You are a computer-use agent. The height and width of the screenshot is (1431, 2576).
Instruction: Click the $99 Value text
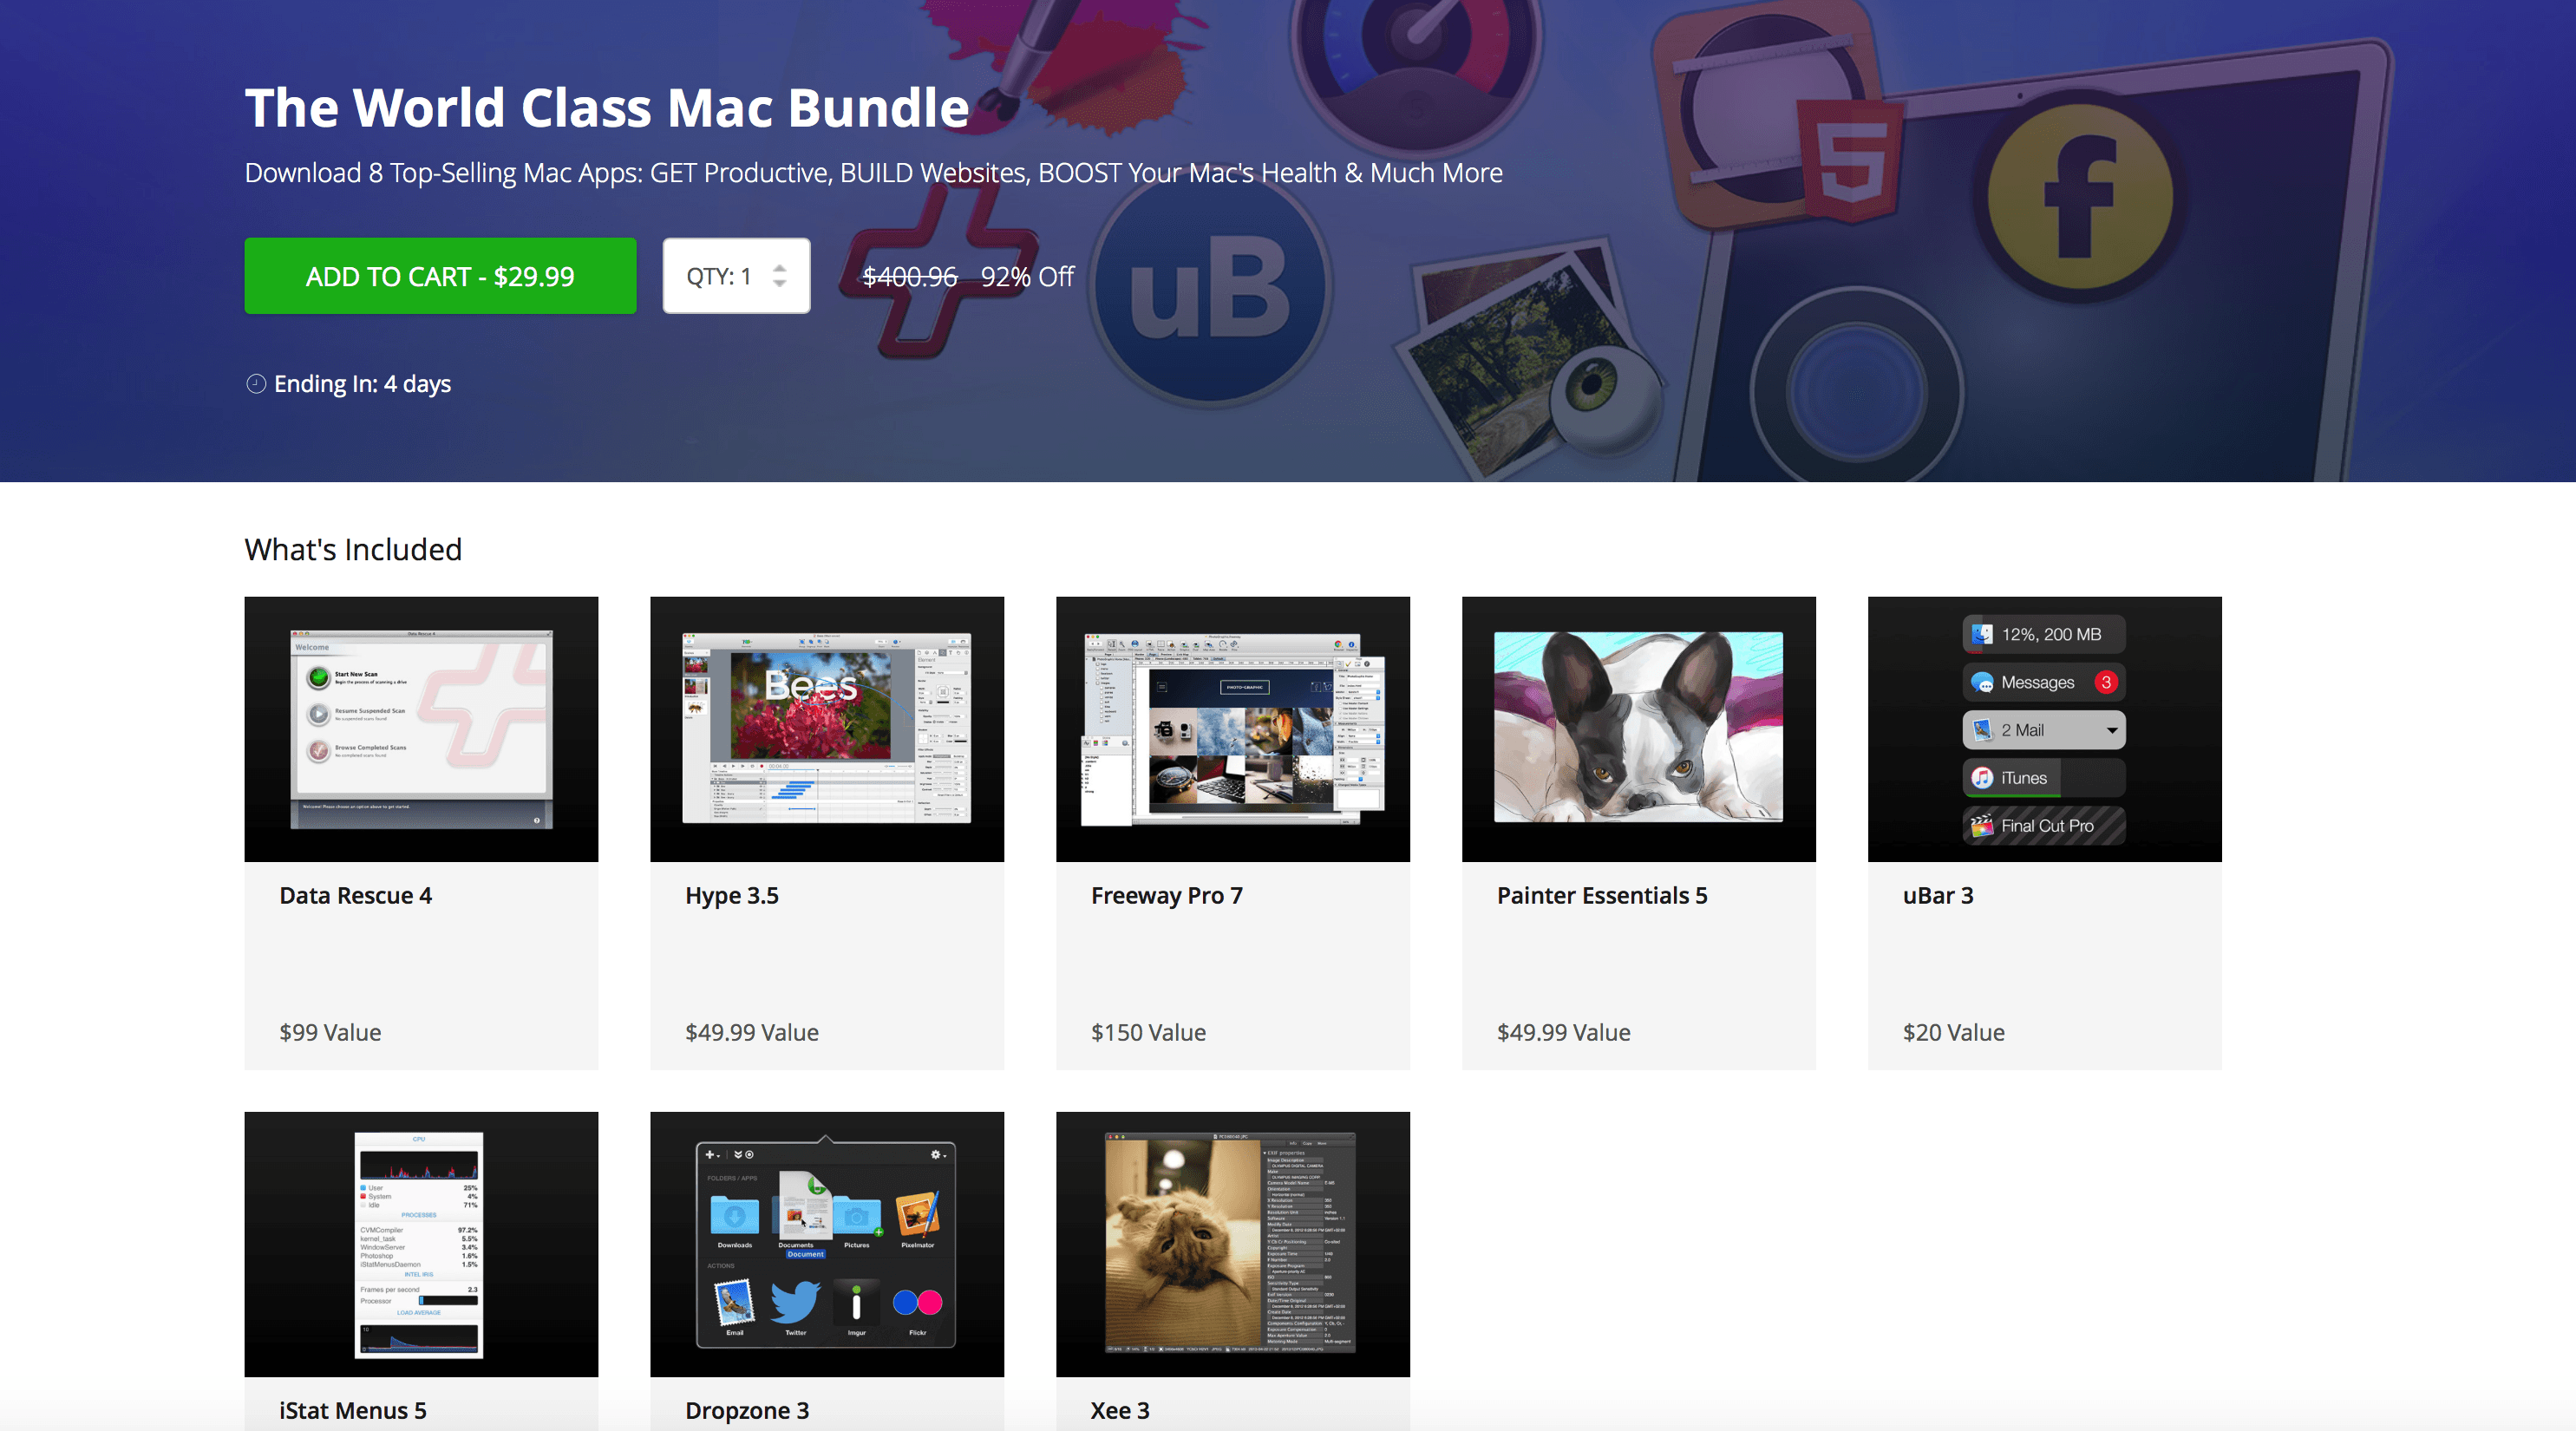tap(330, 1032)
